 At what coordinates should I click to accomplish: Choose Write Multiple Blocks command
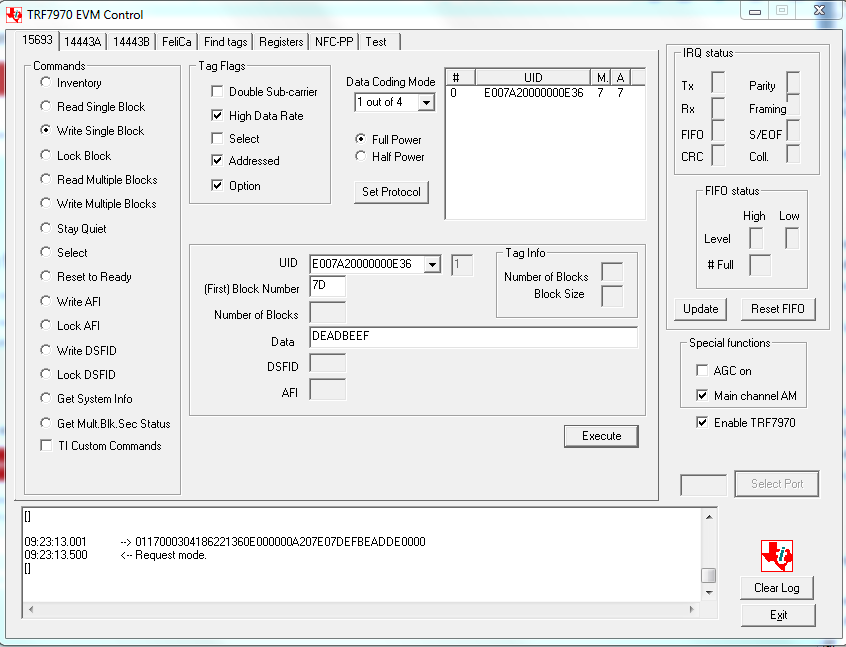point(45,203)
